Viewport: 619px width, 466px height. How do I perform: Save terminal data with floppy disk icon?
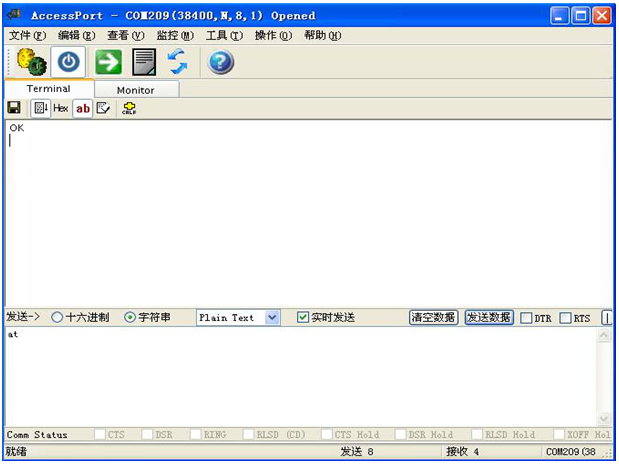point(14,108)
